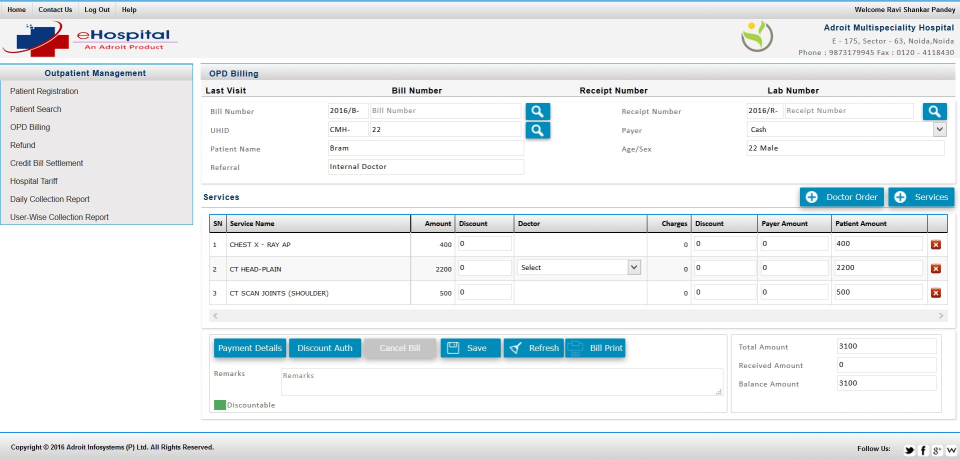Focus the Bill Number input field
The width and height of the screenshot is (960, 459).
click(x=445, y=111)
